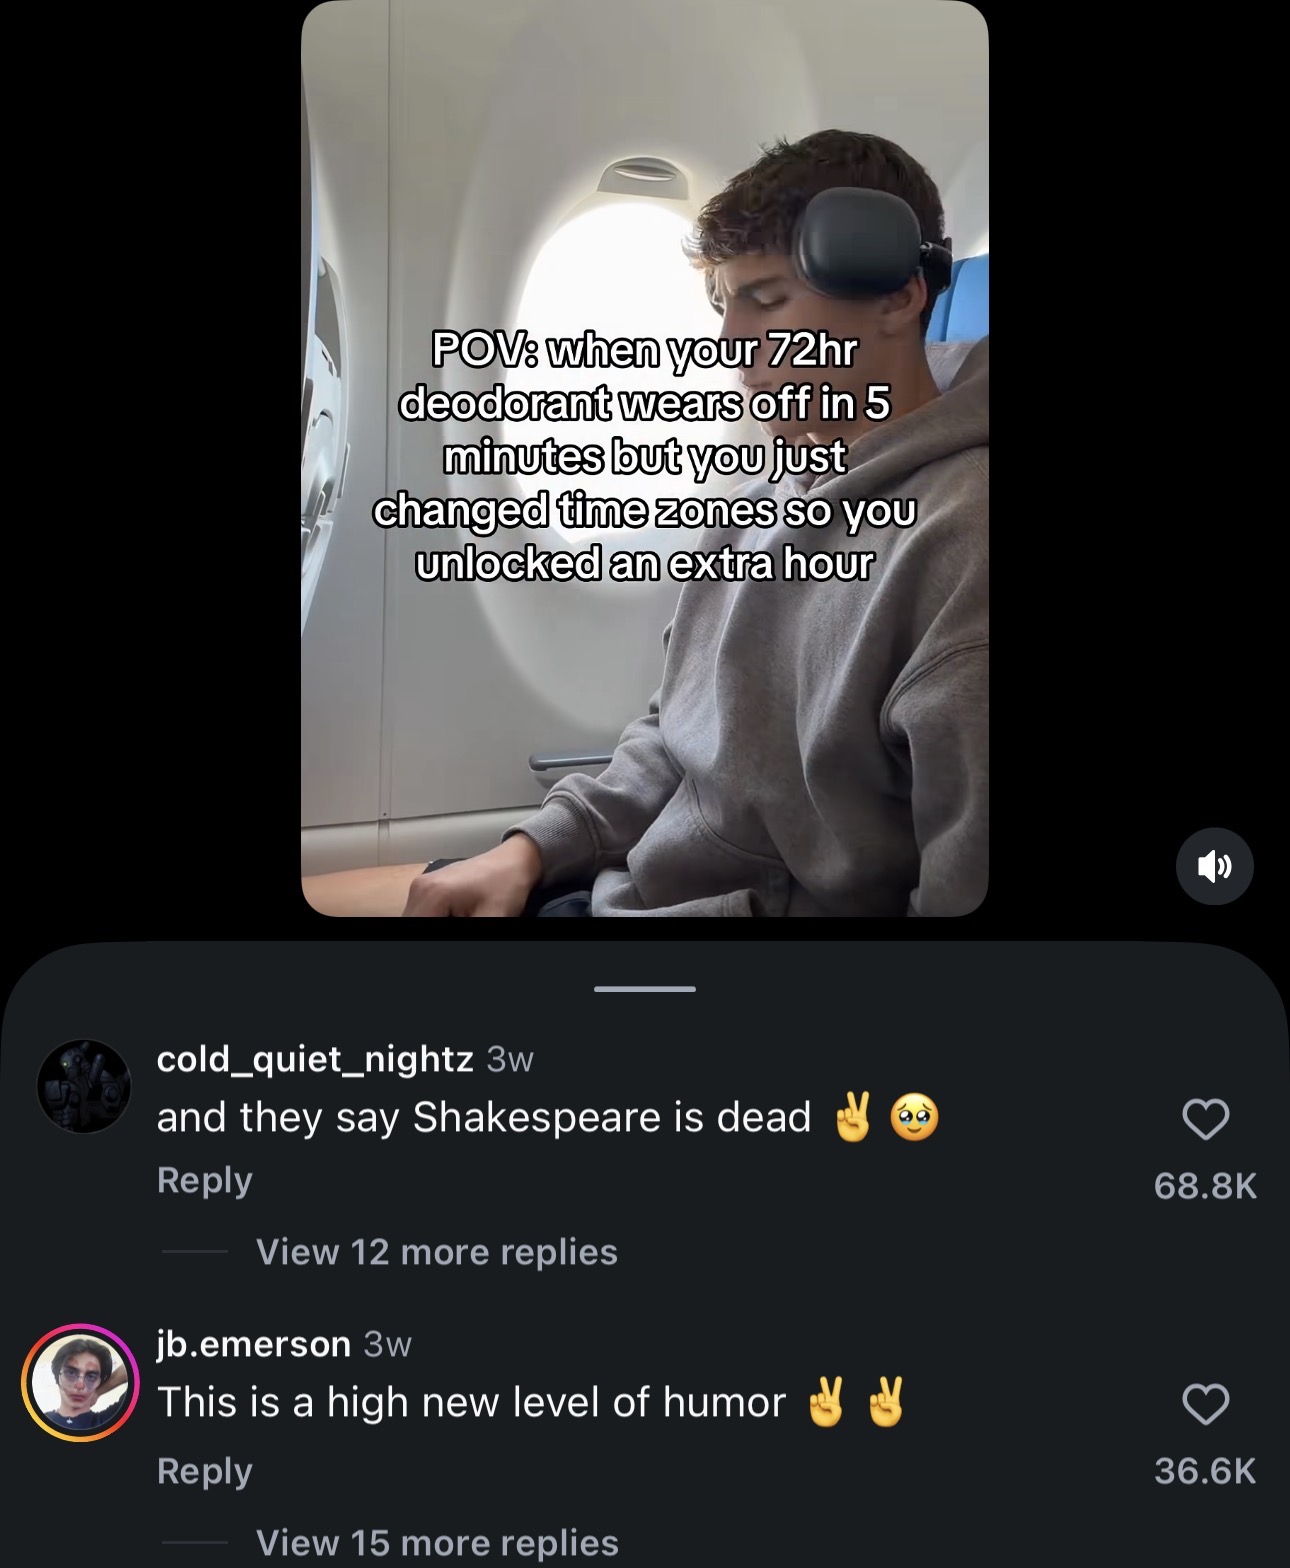Open cold_quiet_nightz's profile picture
Viewport: 1290px width, 1568px height.
point(84,1086)
